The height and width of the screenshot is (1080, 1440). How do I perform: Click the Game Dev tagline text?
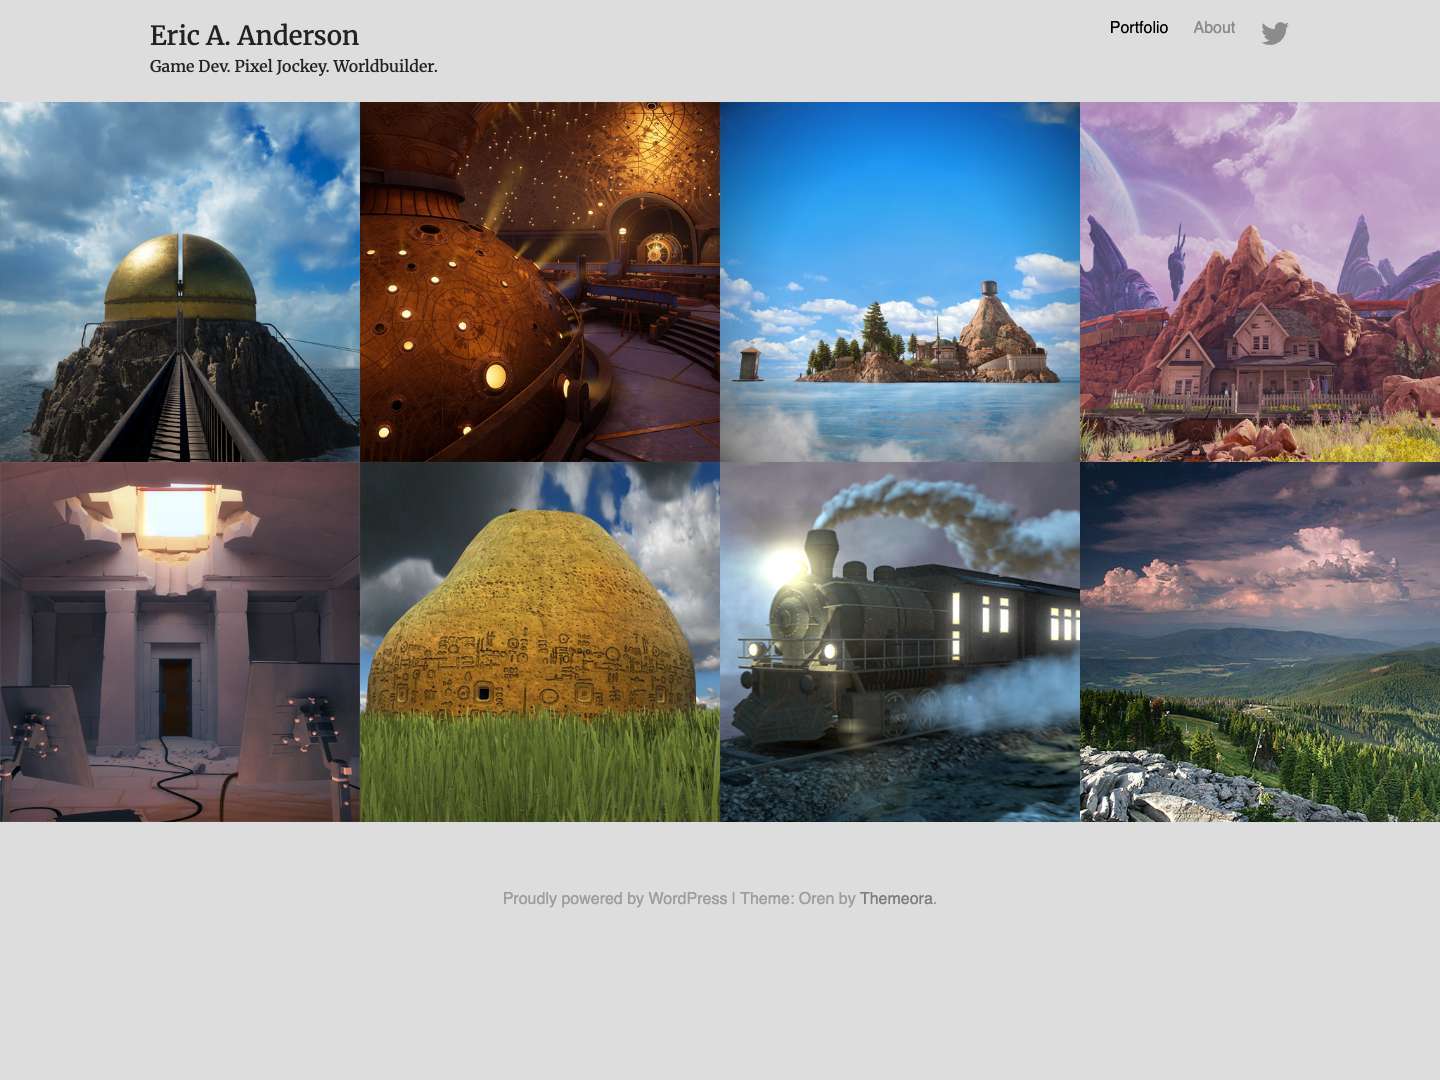[293, 67]
